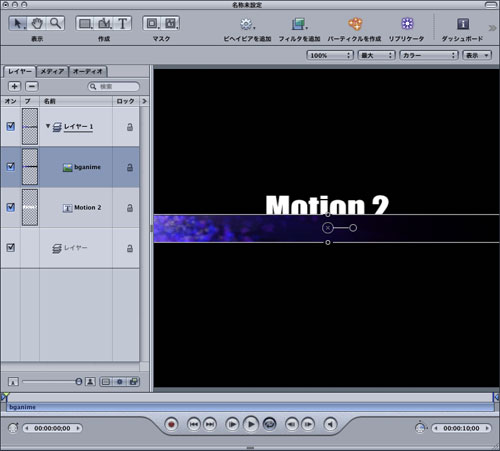Open Add Behavior gear menu
The width and height of the screenshot is (500, 451).
pyautogui.click(x=247, y=24)
